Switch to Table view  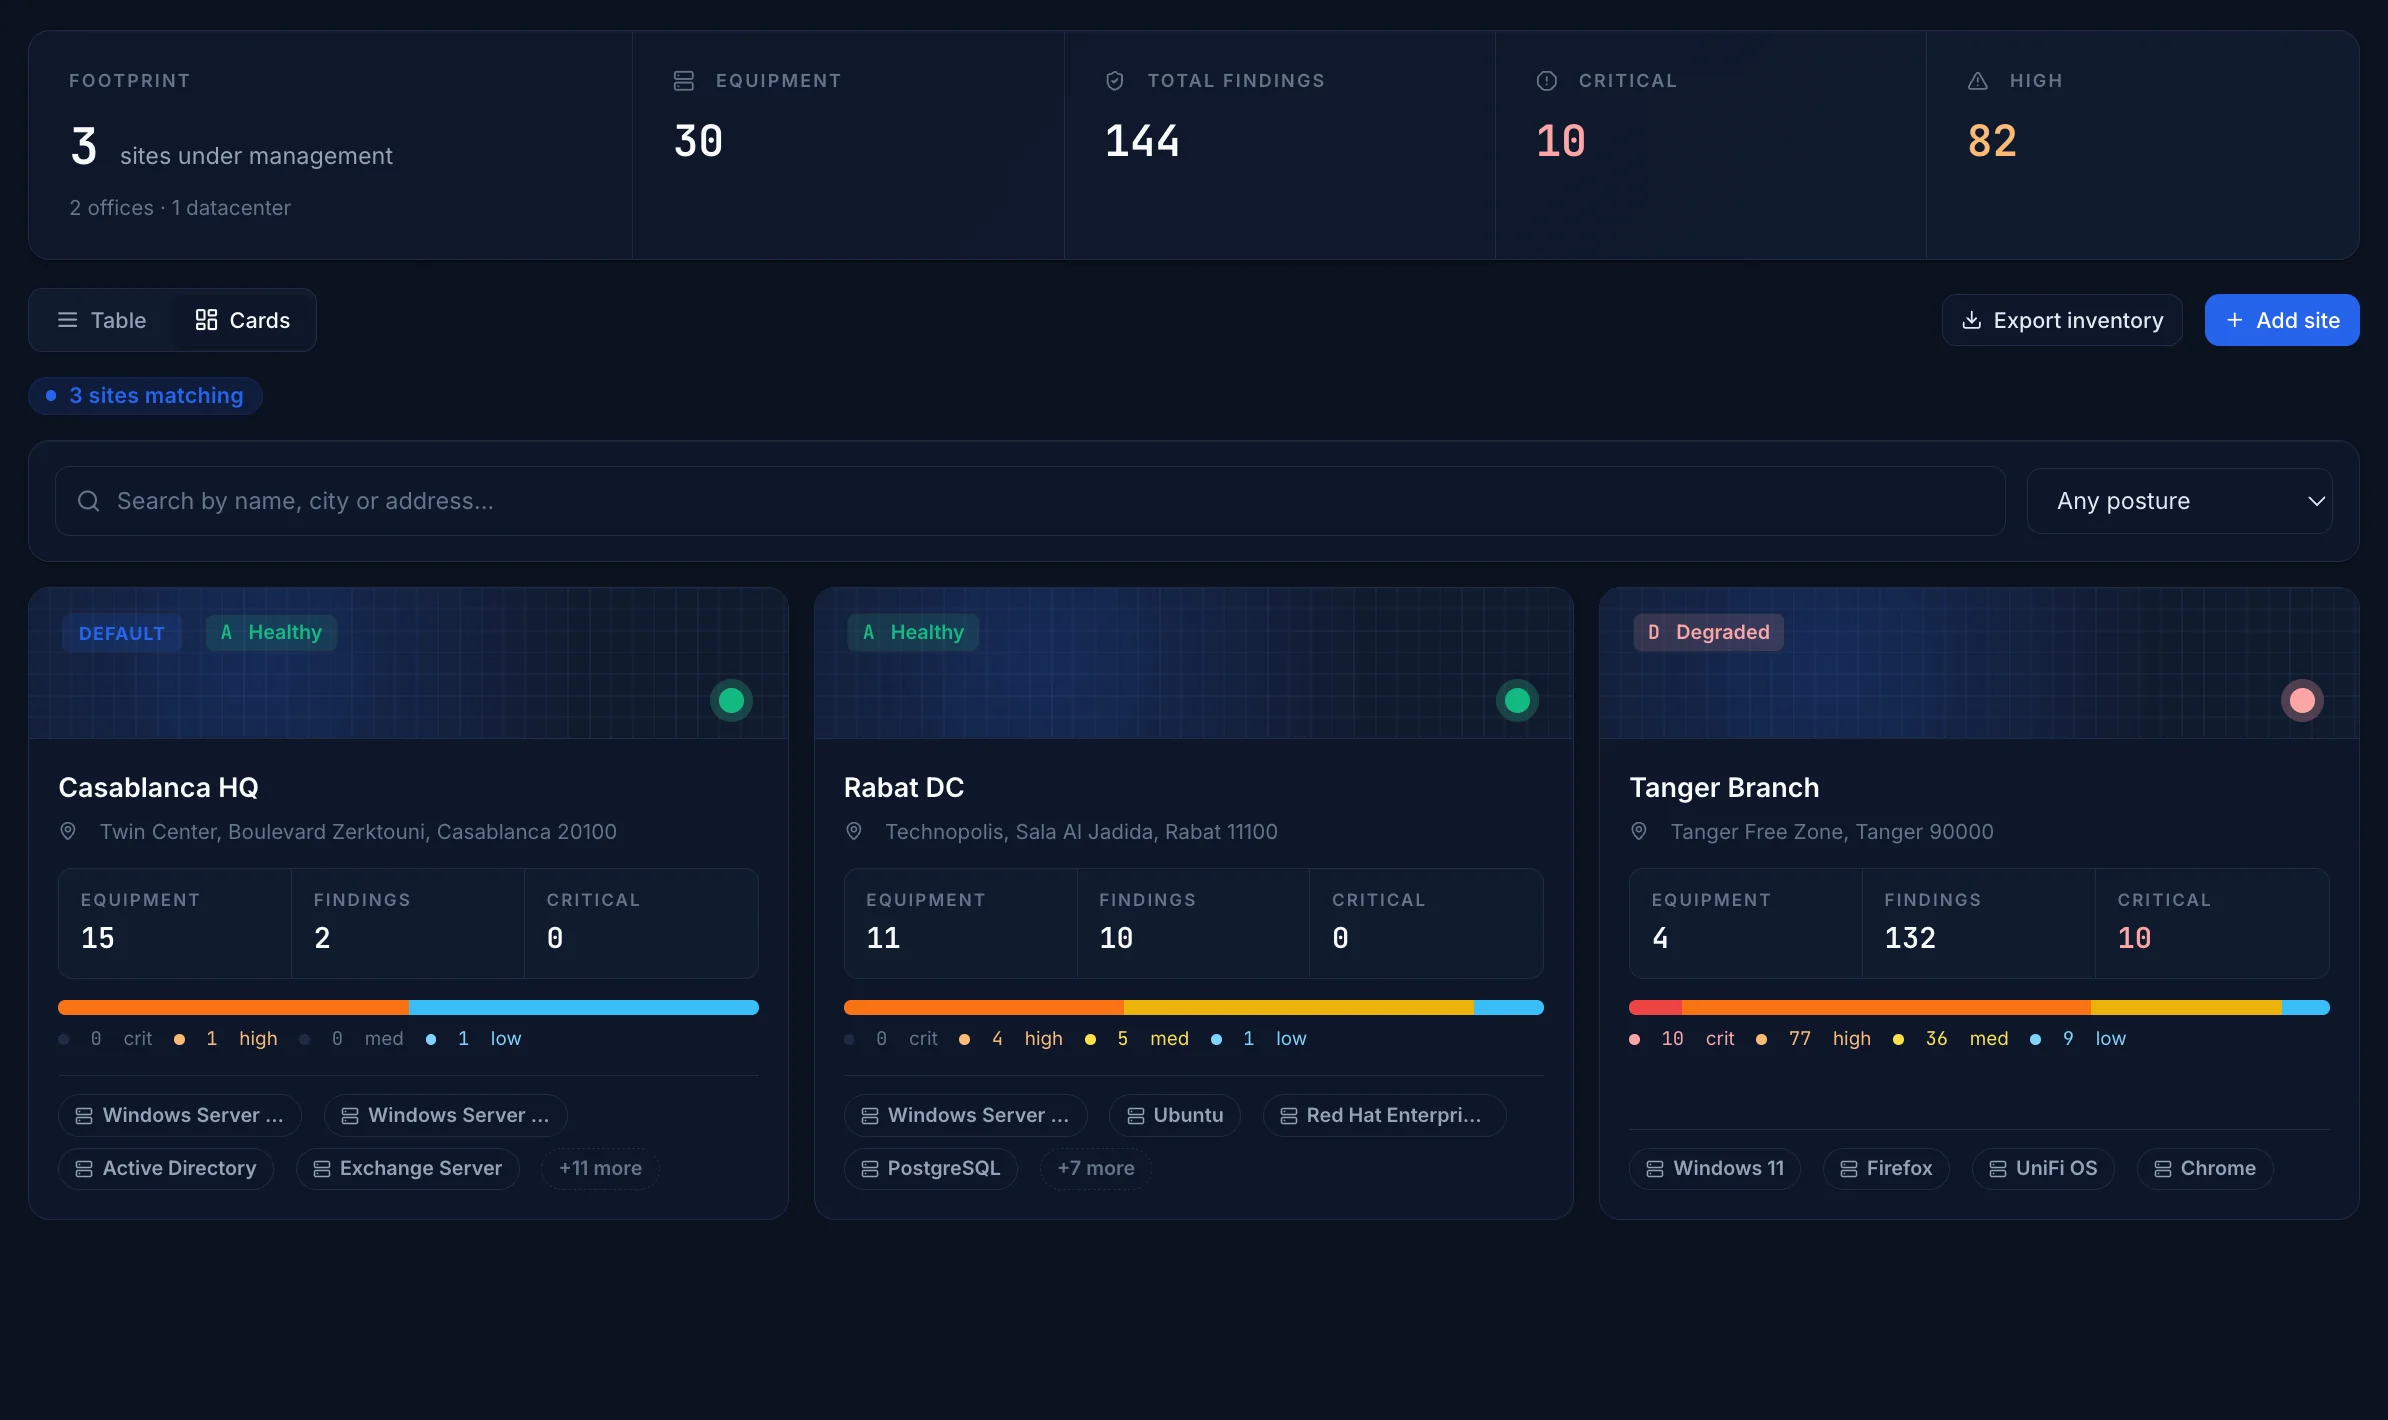(x=102, y=320)
